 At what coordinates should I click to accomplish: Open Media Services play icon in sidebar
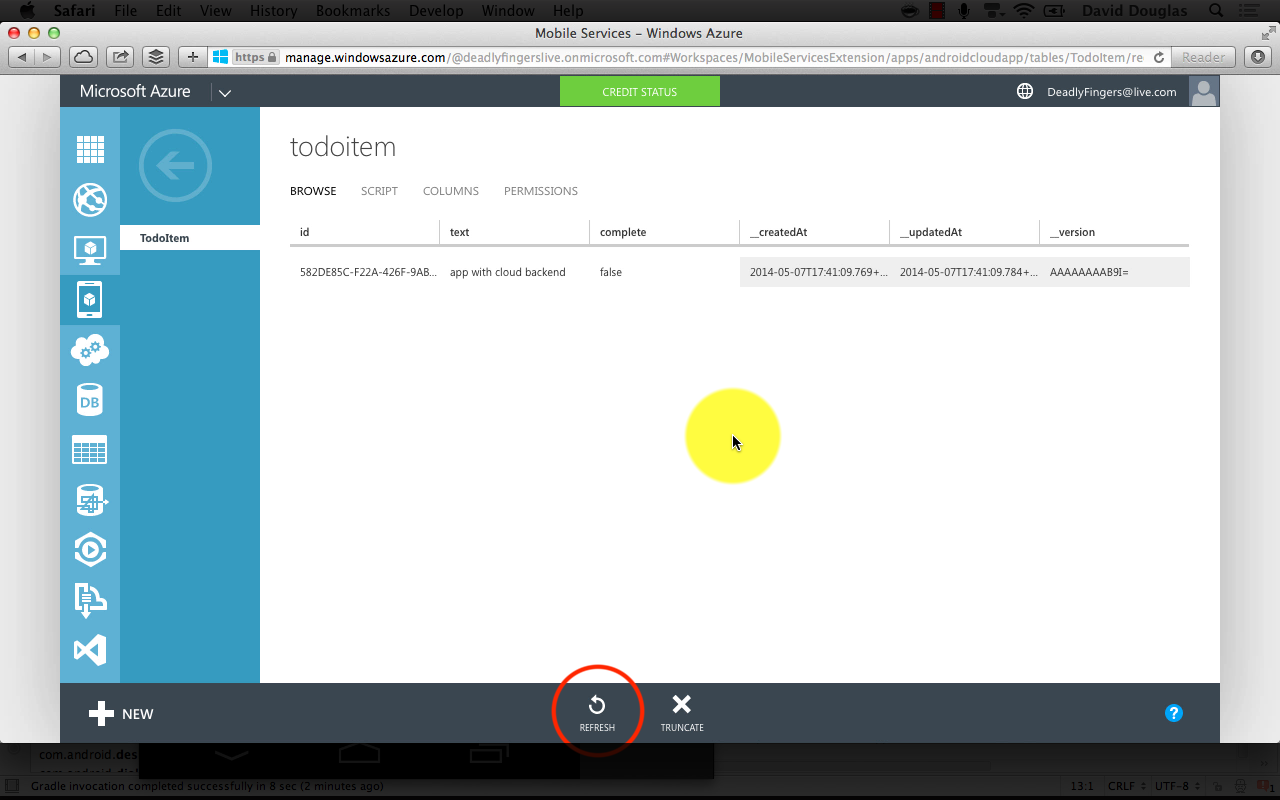pyautogui.click(x=90, y=550)
